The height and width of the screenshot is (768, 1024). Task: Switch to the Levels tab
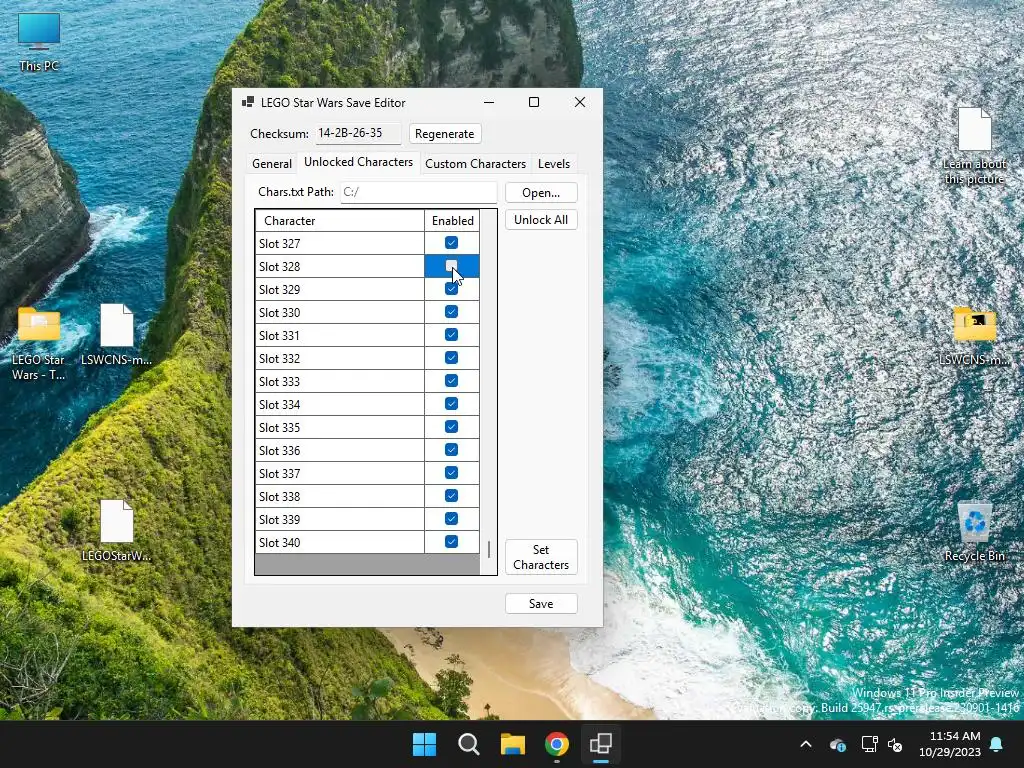(x=554, y=163)
